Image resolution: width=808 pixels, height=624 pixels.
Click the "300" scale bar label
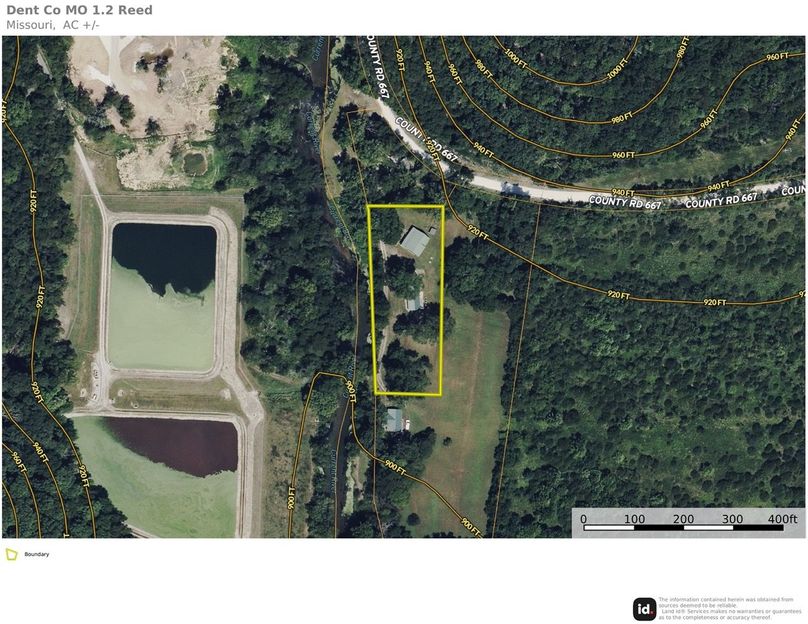tap(732, 518)
